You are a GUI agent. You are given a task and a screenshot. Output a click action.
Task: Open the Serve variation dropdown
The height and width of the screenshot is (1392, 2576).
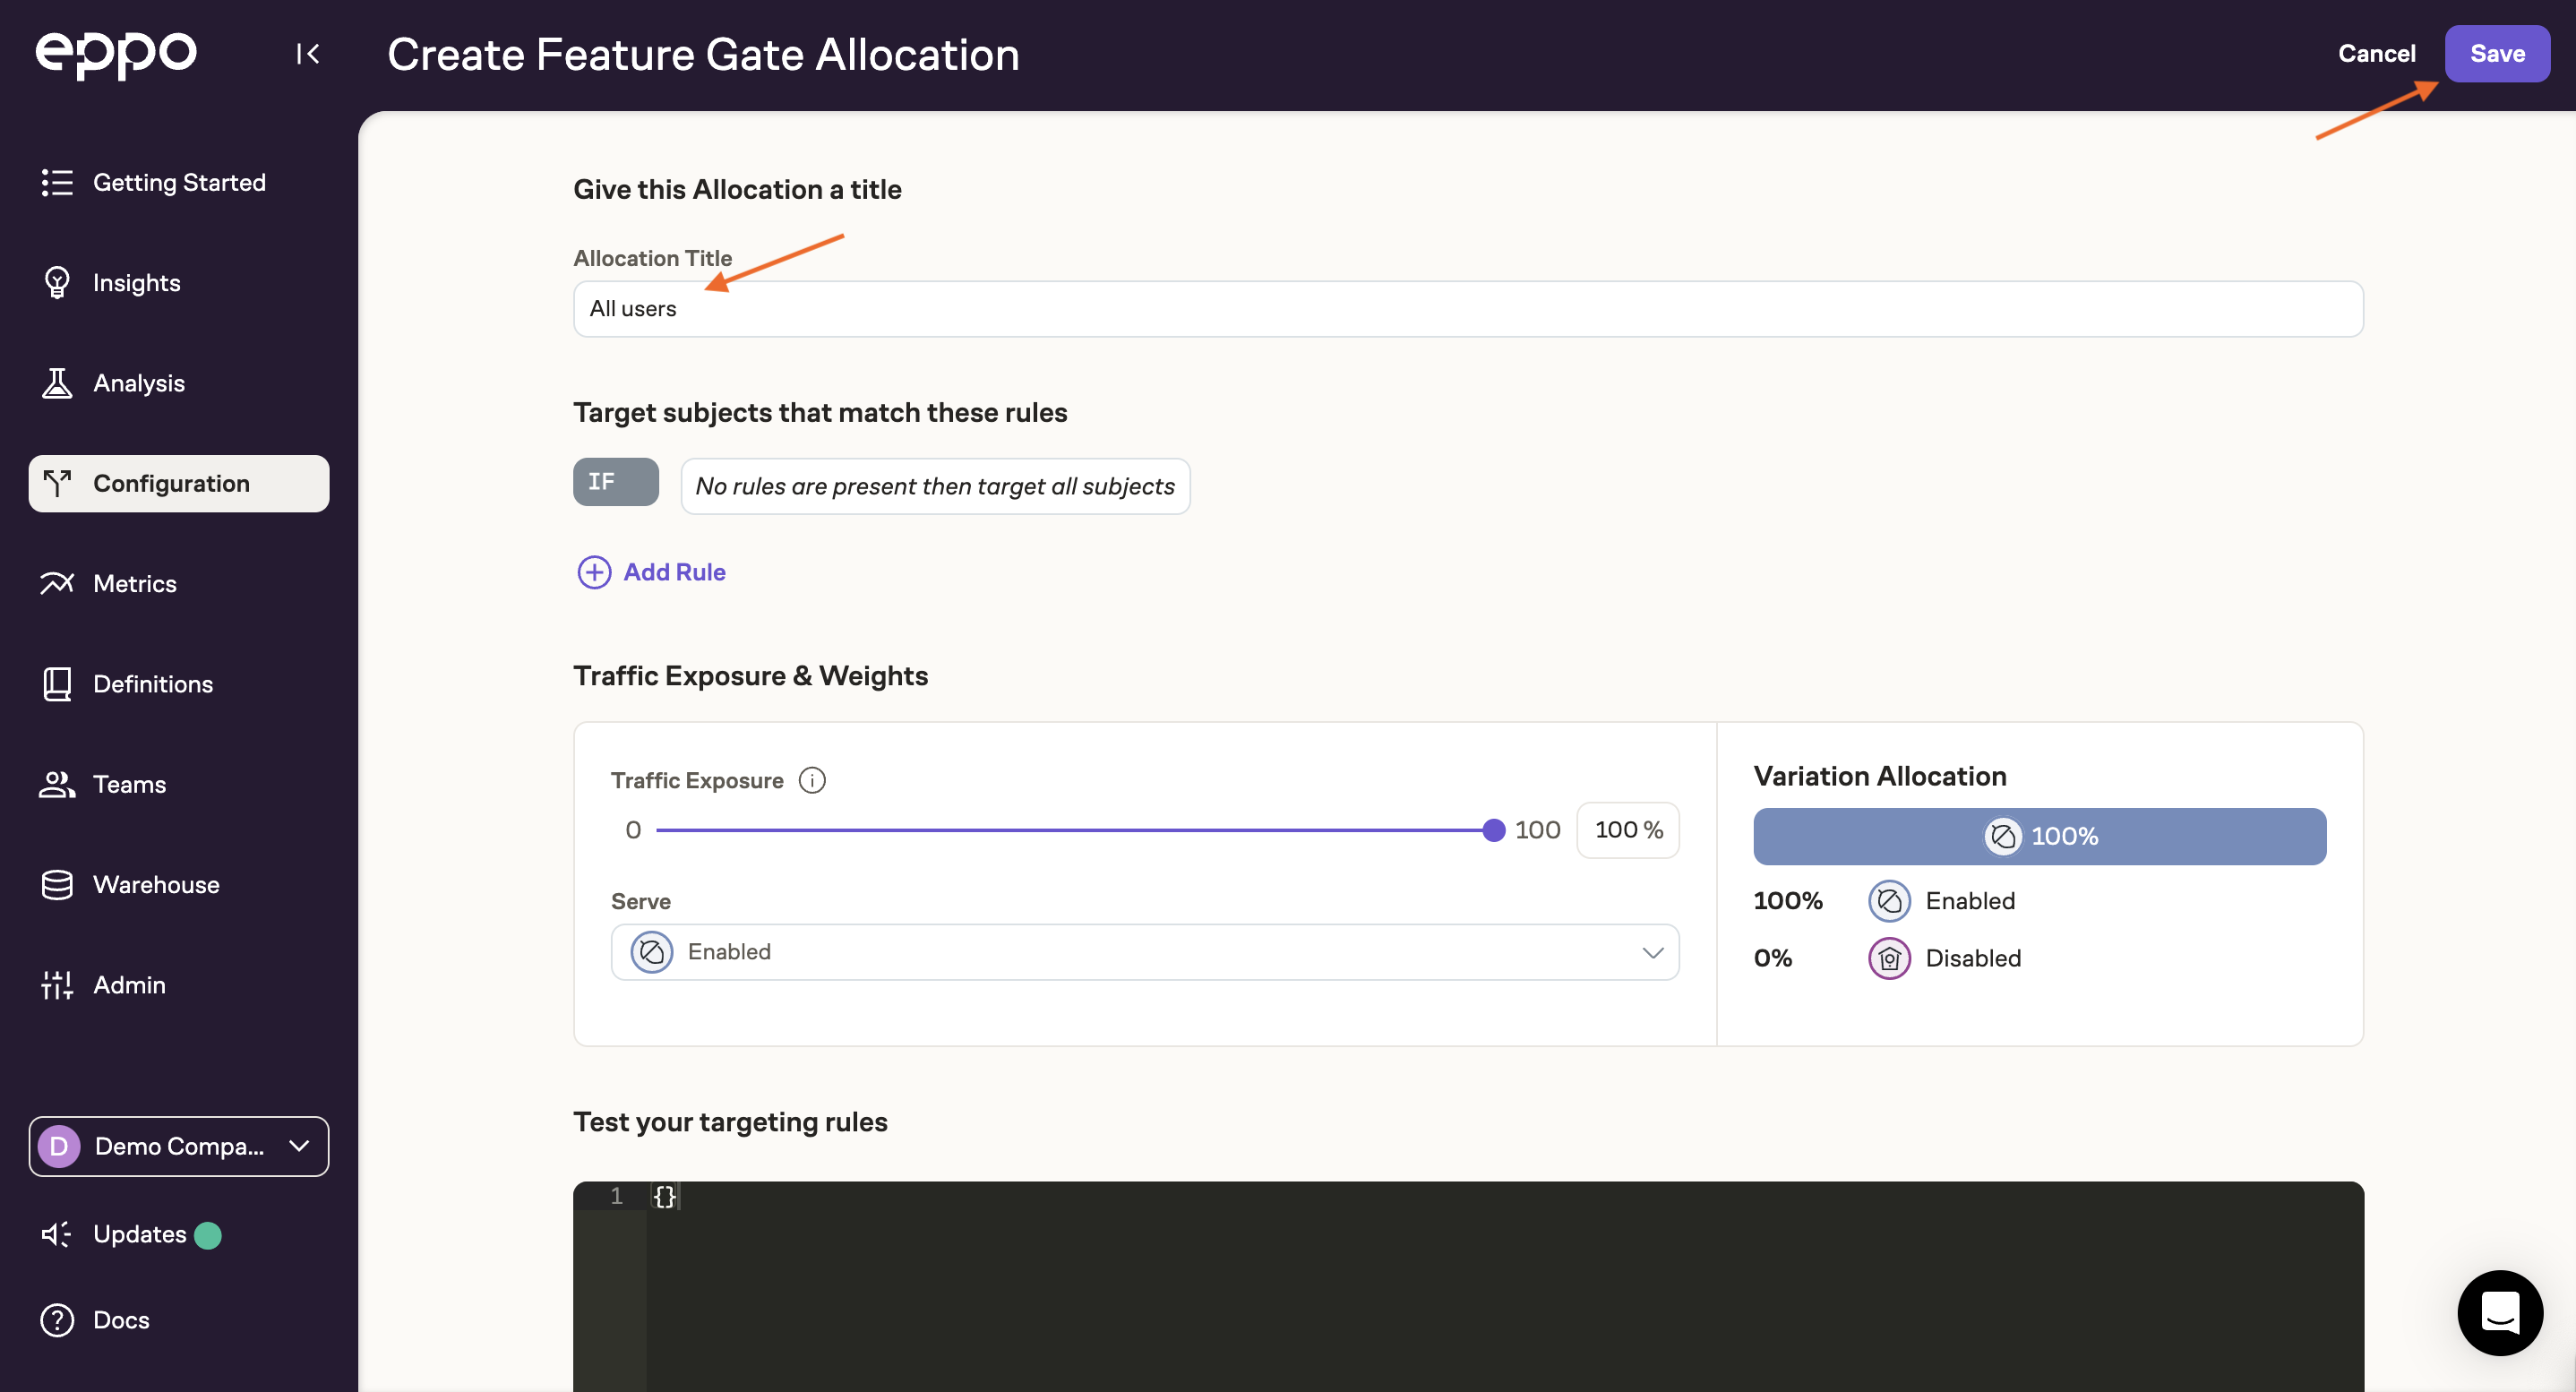(1144, 952)
